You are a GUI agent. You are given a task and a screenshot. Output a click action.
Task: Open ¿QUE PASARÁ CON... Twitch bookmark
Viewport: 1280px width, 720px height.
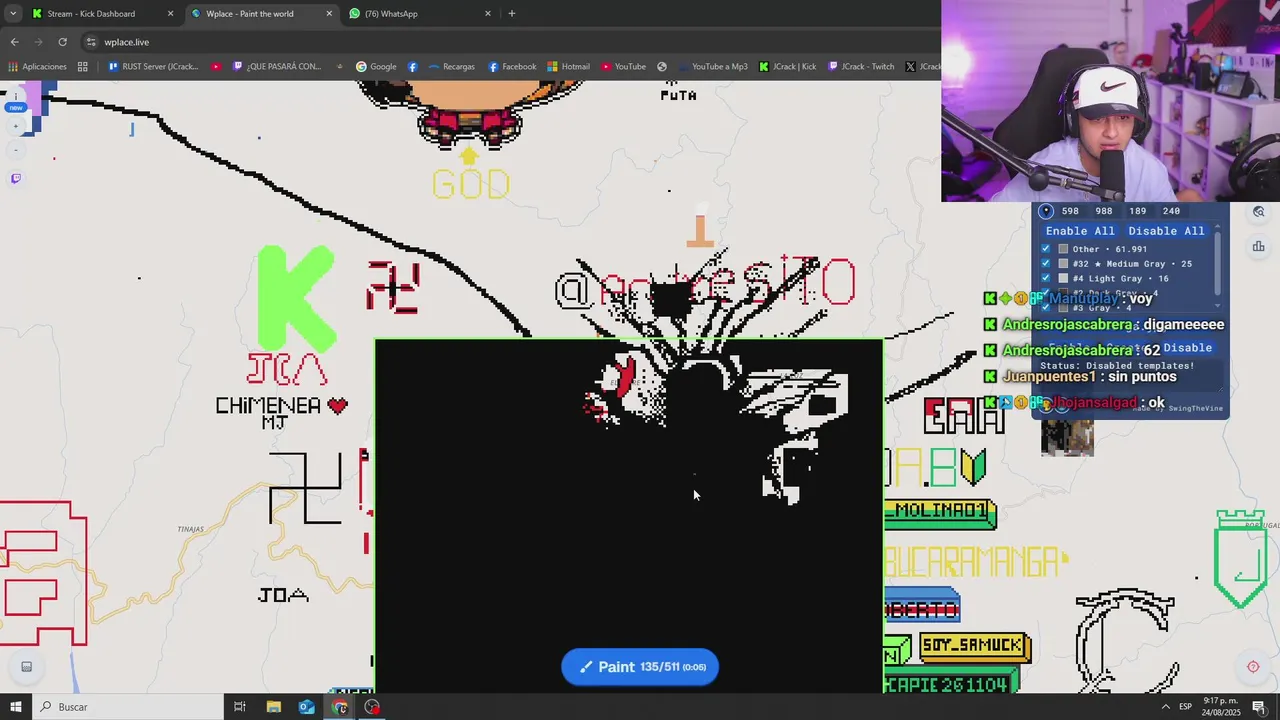[x=277, y=67]
